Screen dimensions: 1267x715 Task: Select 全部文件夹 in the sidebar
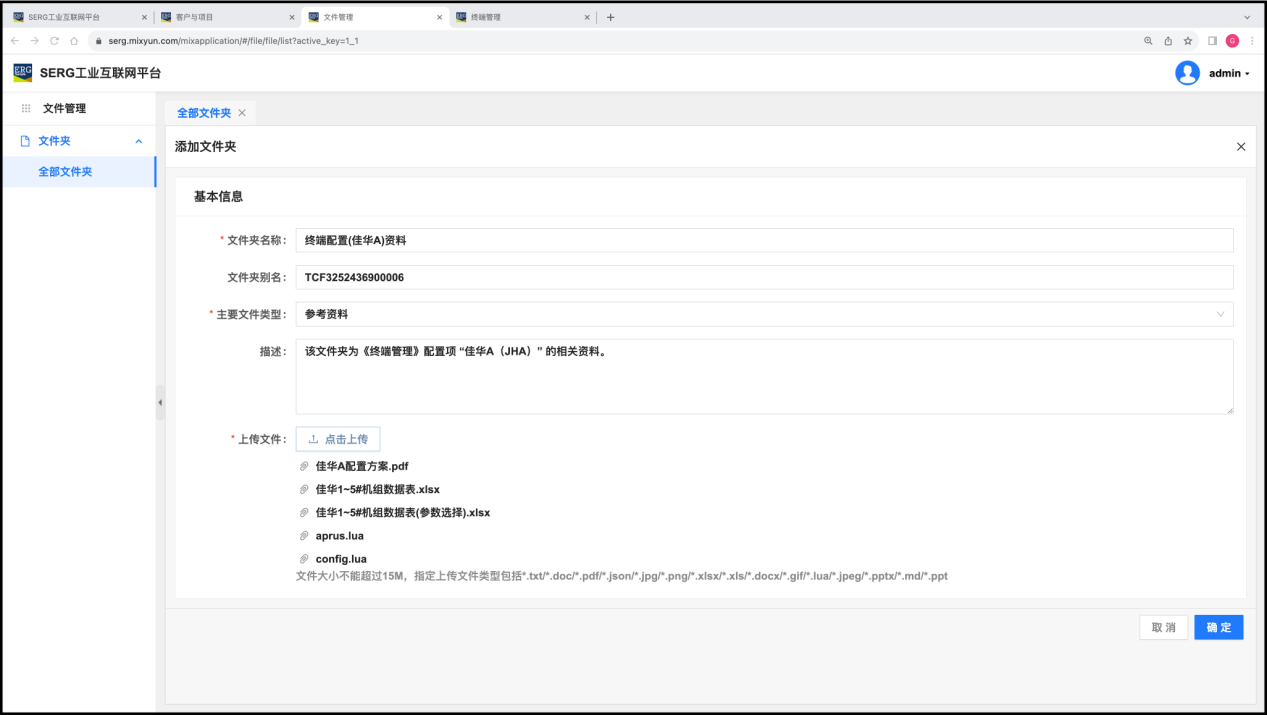point(65,172)
